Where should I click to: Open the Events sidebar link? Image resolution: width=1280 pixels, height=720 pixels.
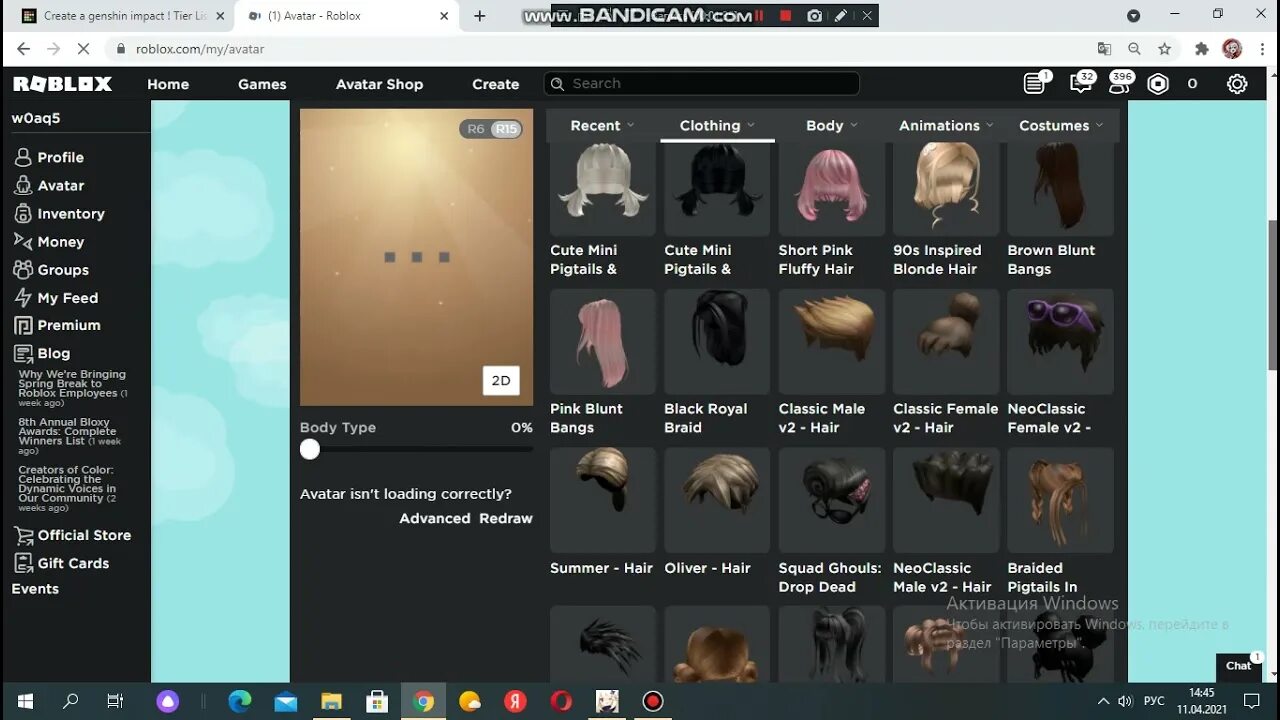coord(35,589)
